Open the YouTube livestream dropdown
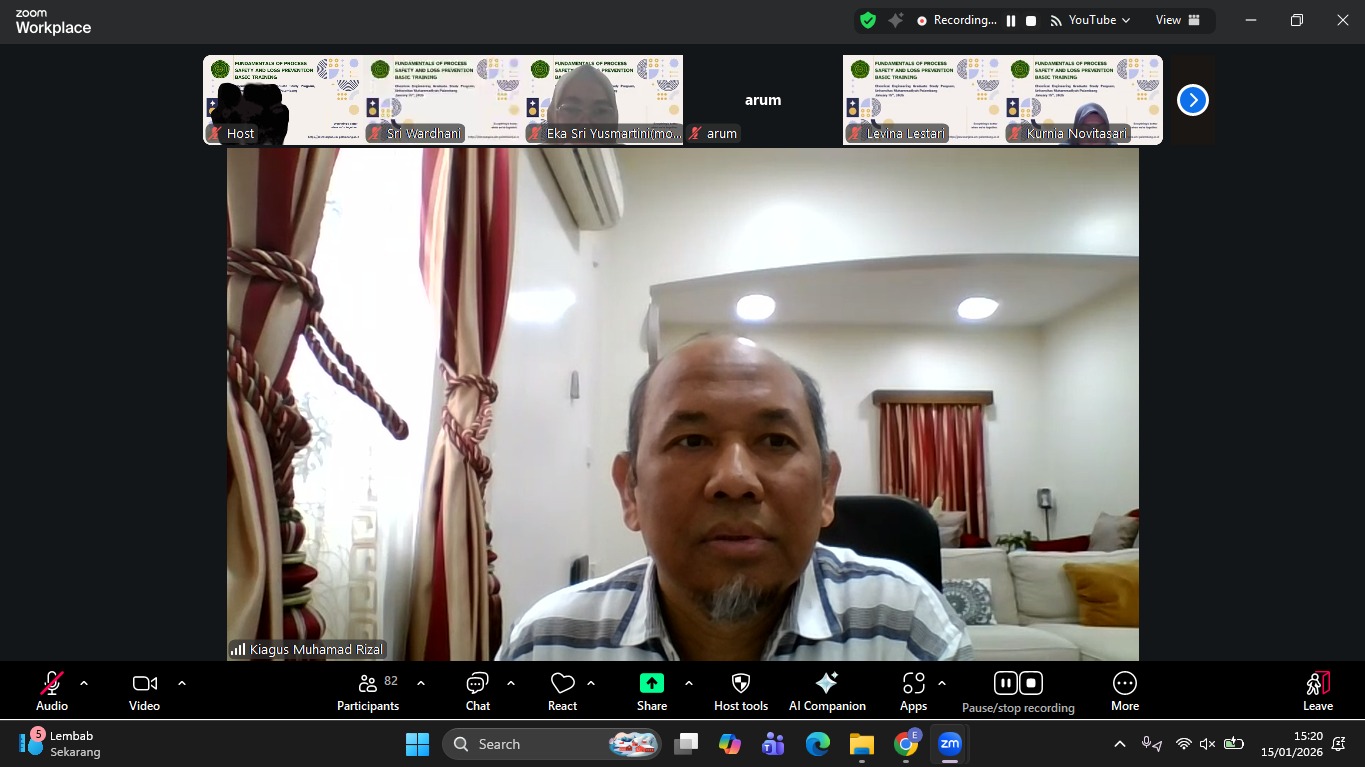1365x767 pixels. tap(1091, 20)
